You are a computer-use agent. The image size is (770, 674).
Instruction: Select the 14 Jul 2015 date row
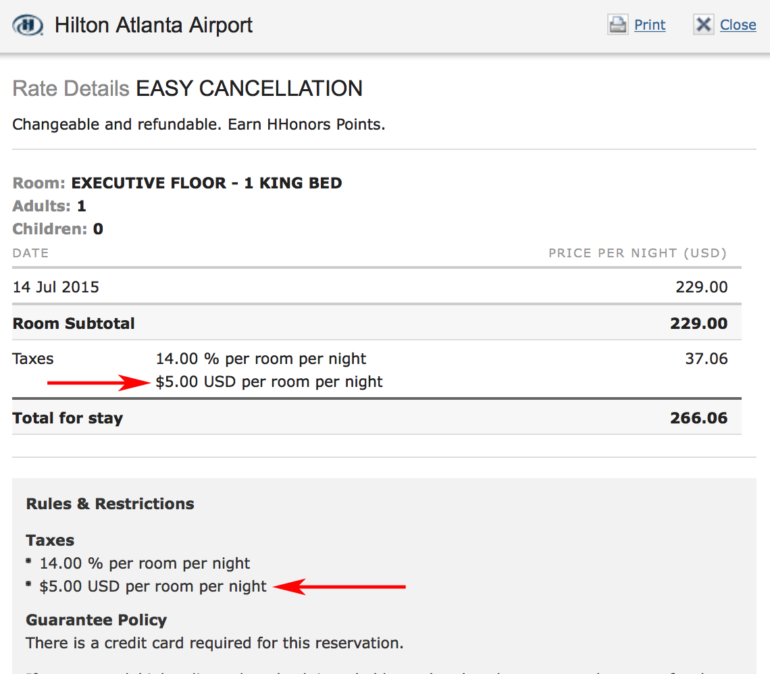click(x=56, y=287)
